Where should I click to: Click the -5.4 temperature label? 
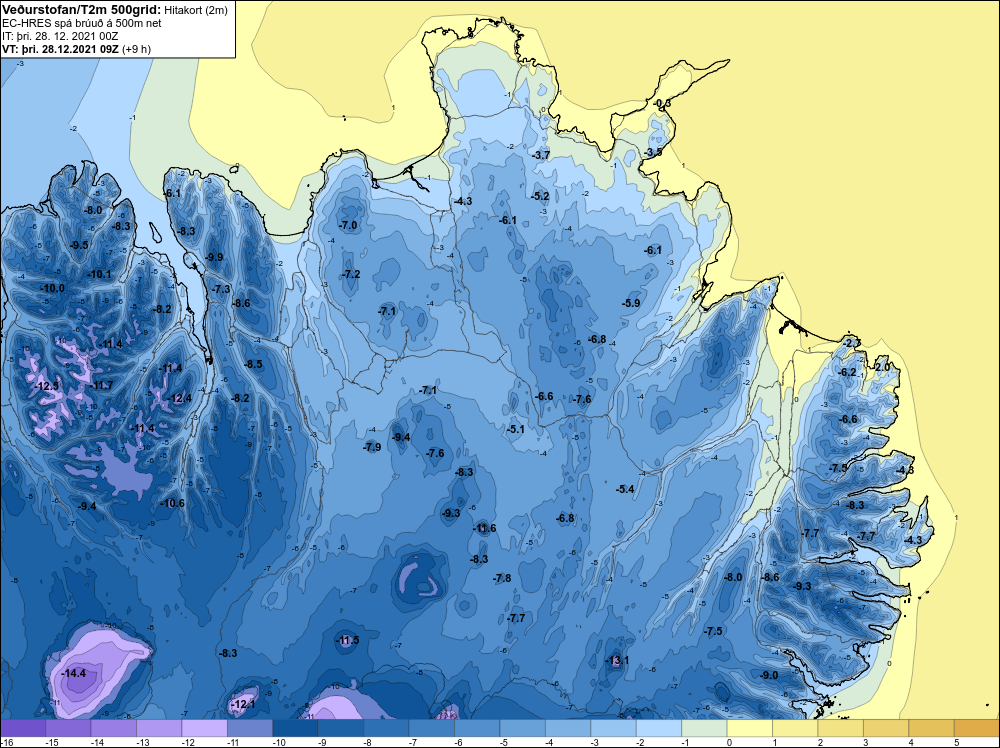coord(625,489)
